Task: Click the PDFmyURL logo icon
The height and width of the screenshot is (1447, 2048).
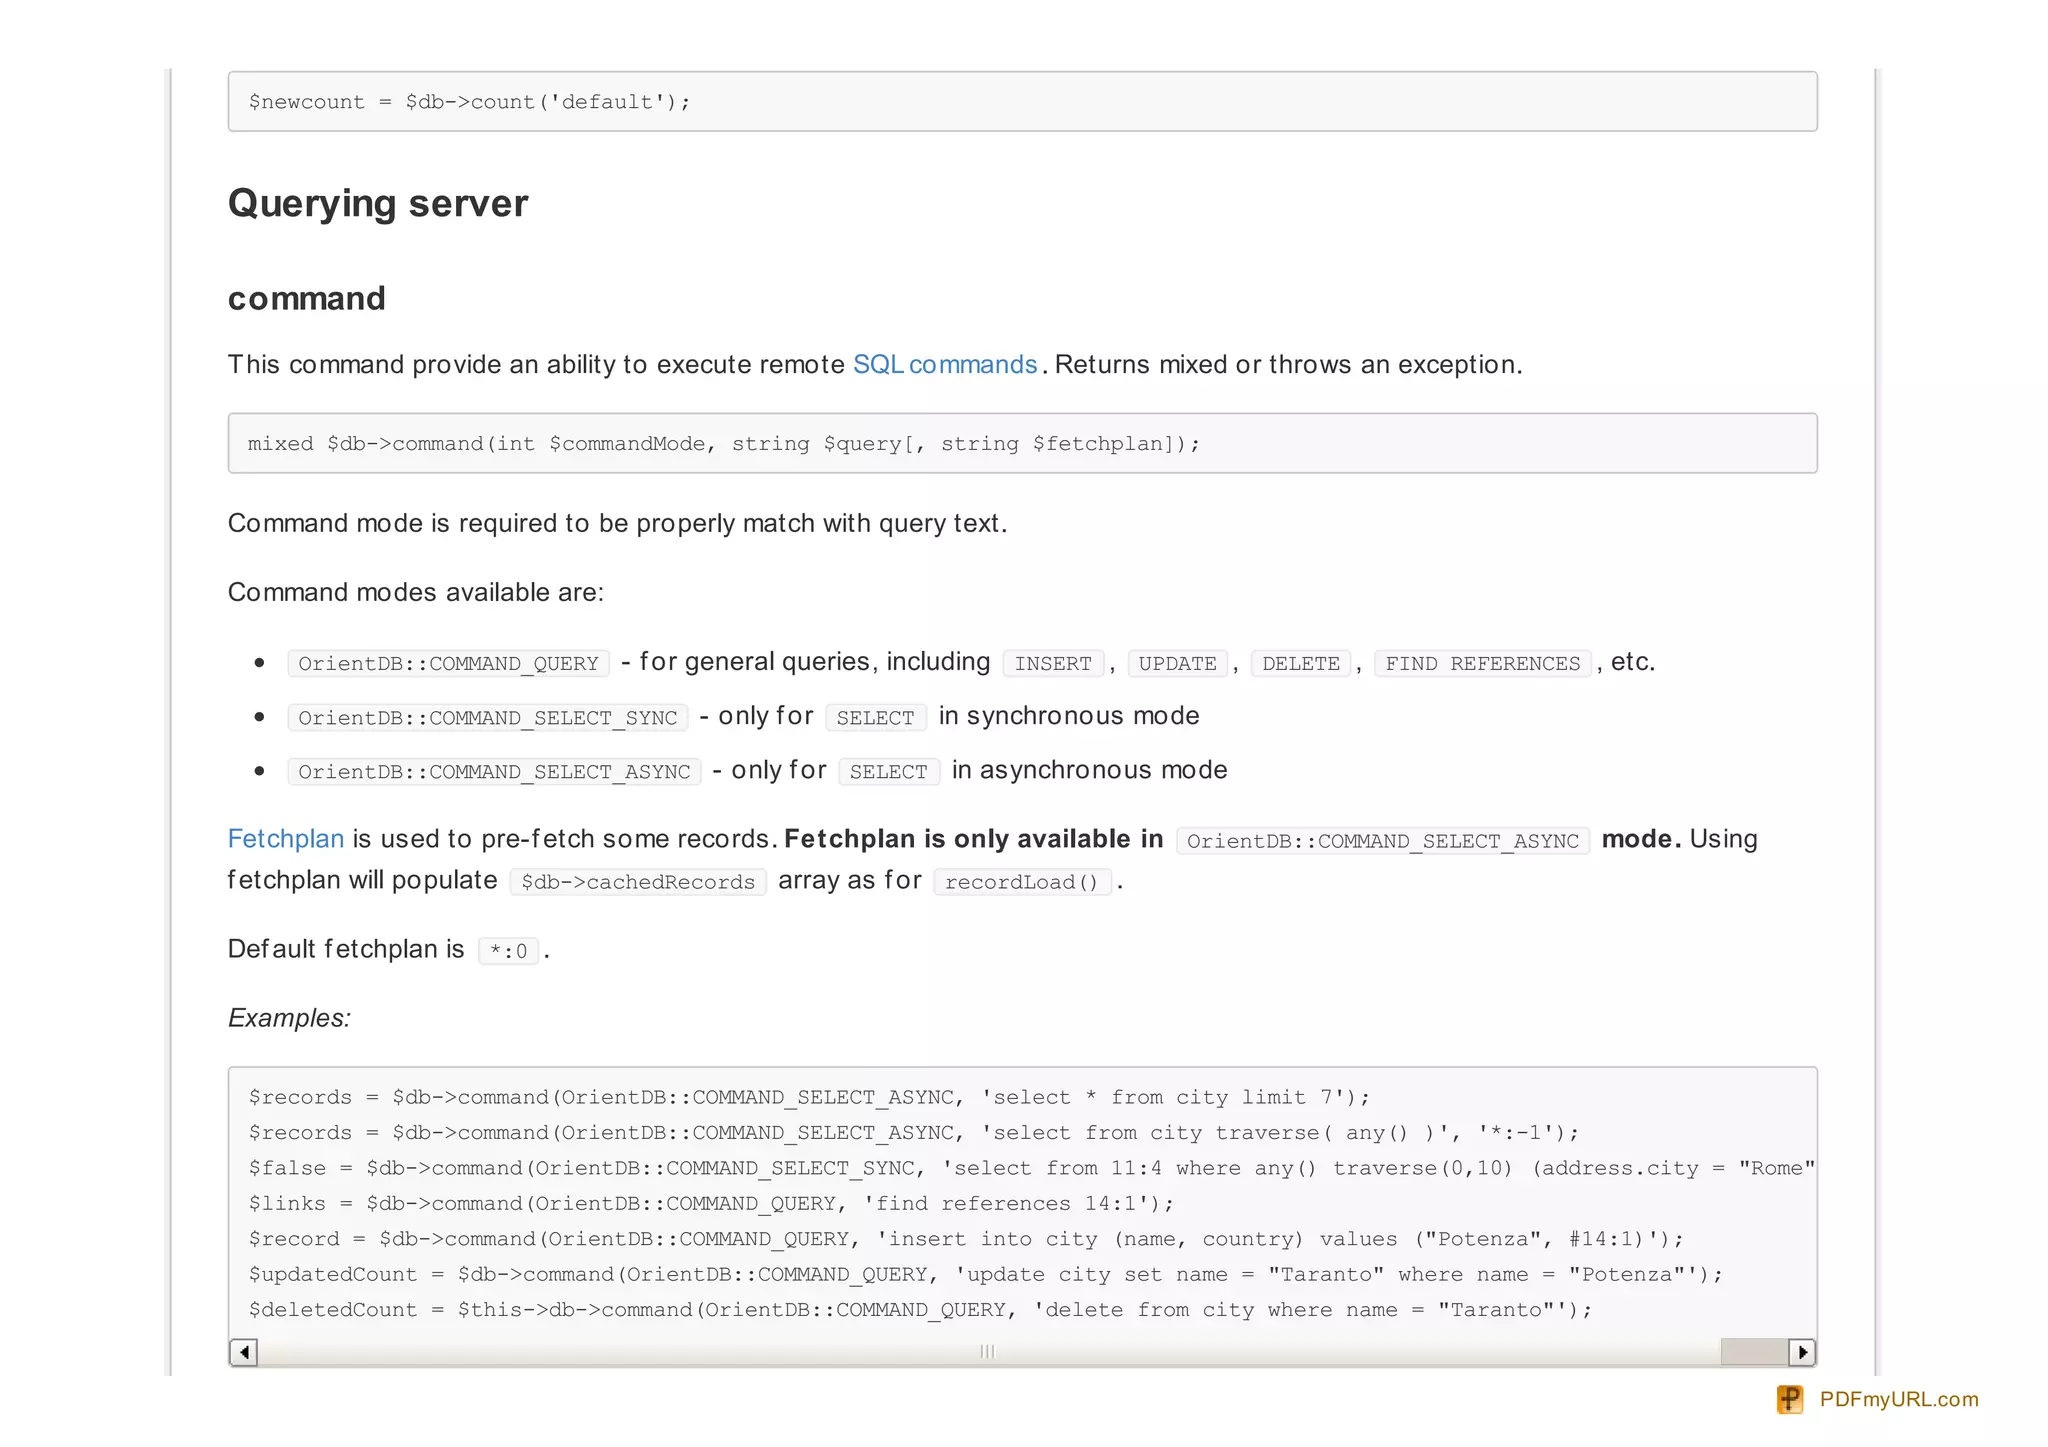Action: click(x=1789, y=1399)
